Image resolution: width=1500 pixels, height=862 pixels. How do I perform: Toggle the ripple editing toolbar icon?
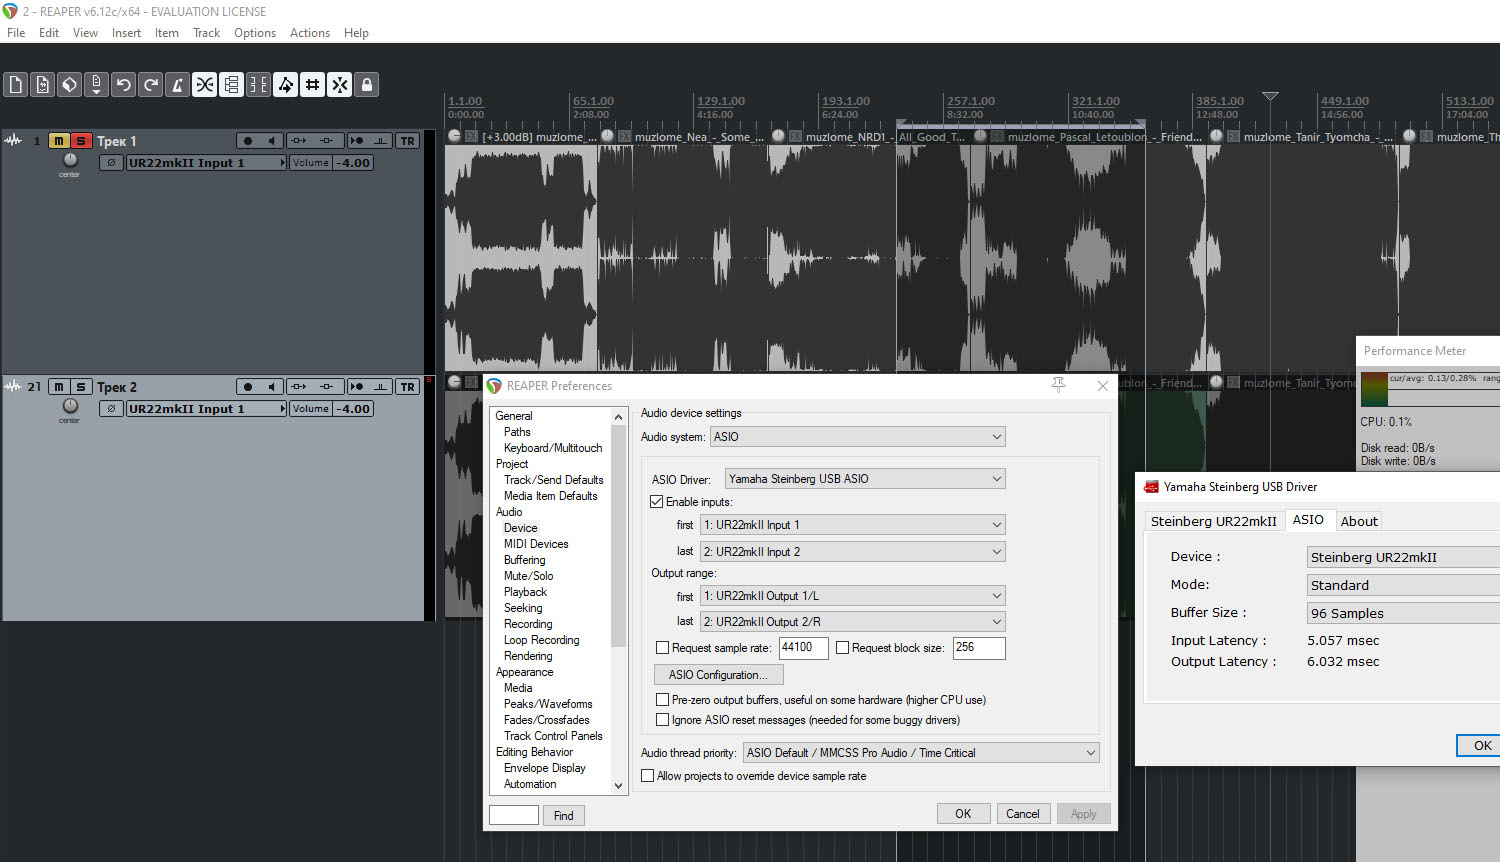(258, 85)
